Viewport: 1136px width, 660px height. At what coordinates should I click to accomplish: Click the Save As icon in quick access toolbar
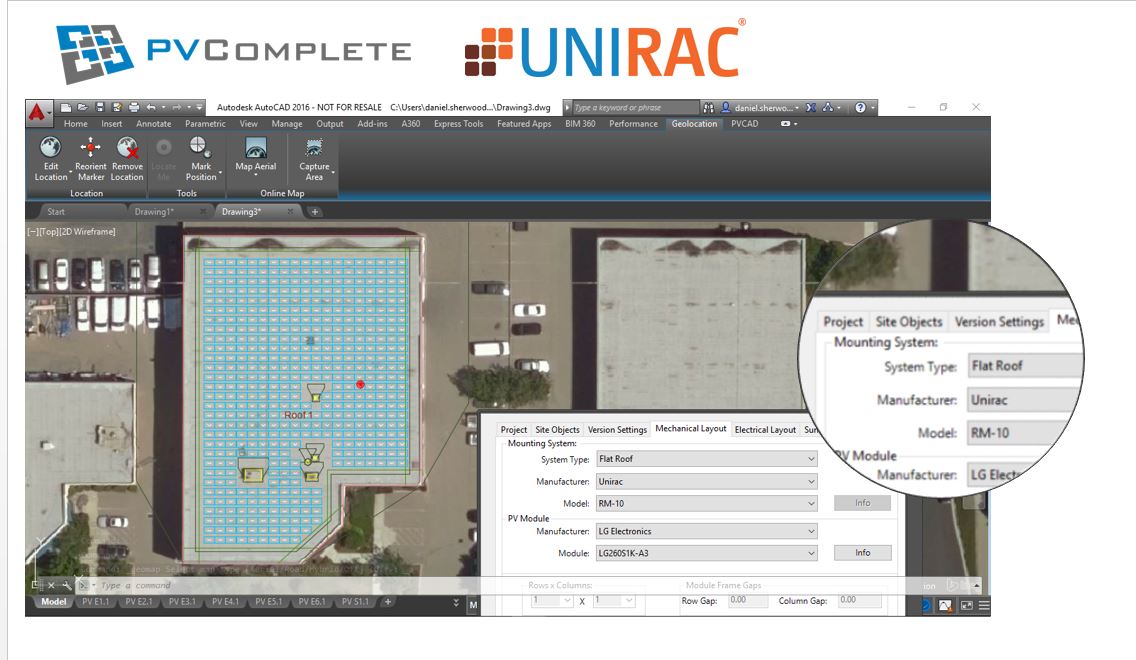[117, 107]
